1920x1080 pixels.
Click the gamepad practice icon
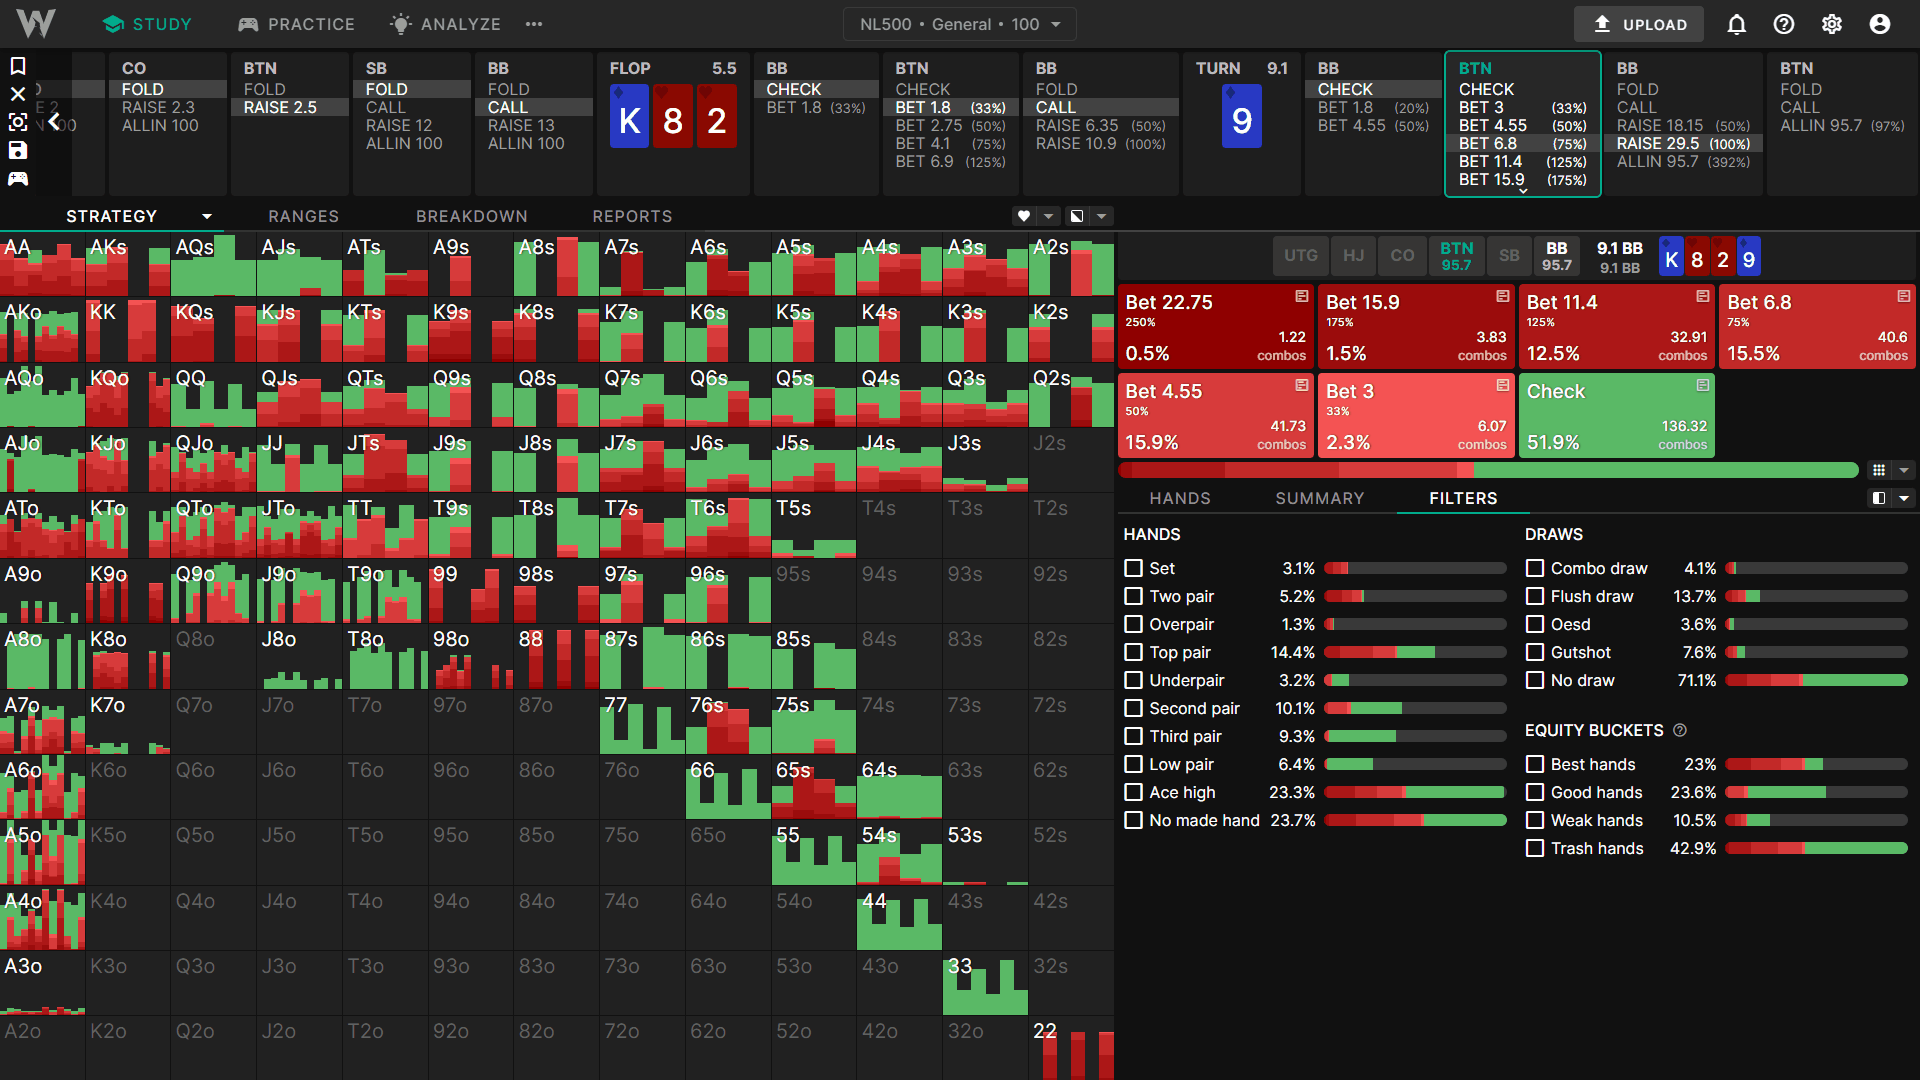tap(18, 179)
